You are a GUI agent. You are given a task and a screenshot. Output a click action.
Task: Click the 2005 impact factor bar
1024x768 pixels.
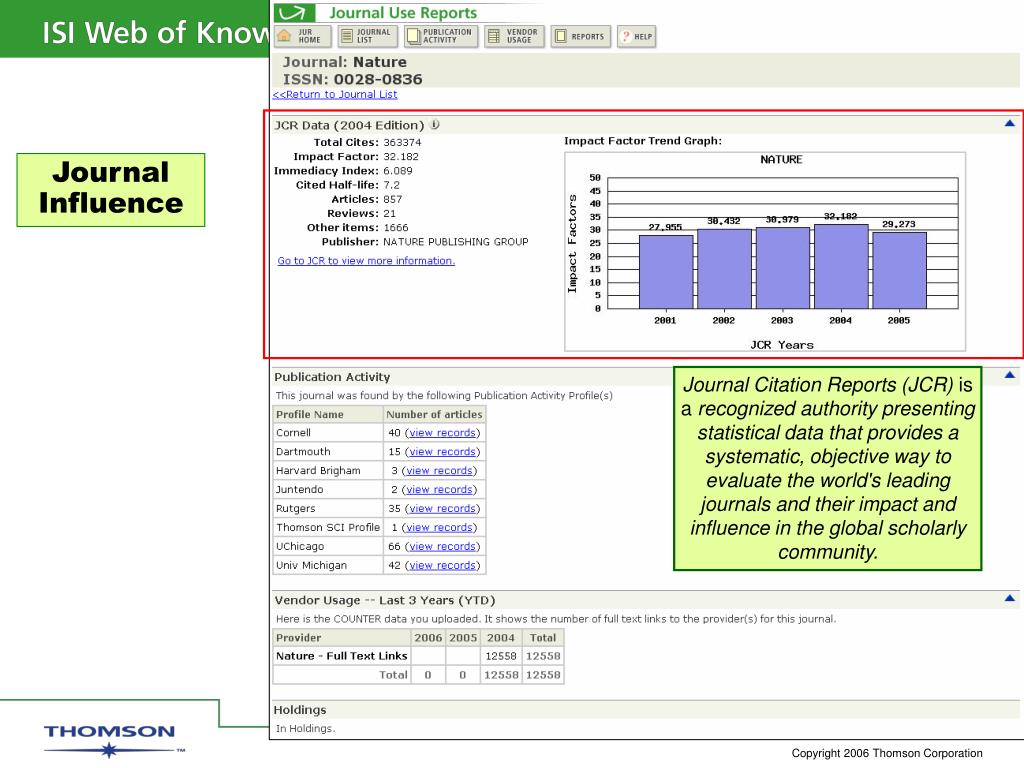[x=899, y=270]
